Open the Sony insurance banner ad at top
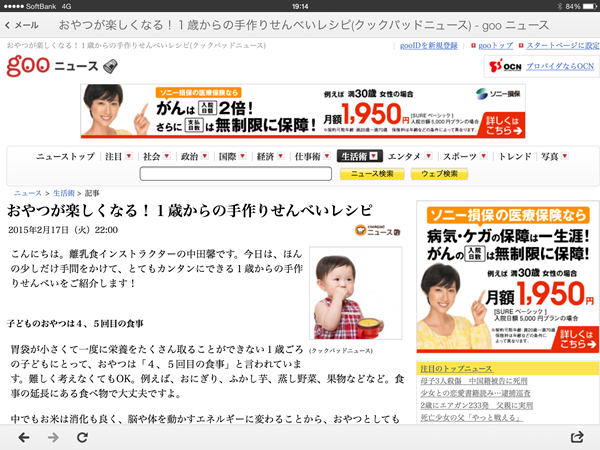Screen dimensions: 600x450 [x=303, y=111]
